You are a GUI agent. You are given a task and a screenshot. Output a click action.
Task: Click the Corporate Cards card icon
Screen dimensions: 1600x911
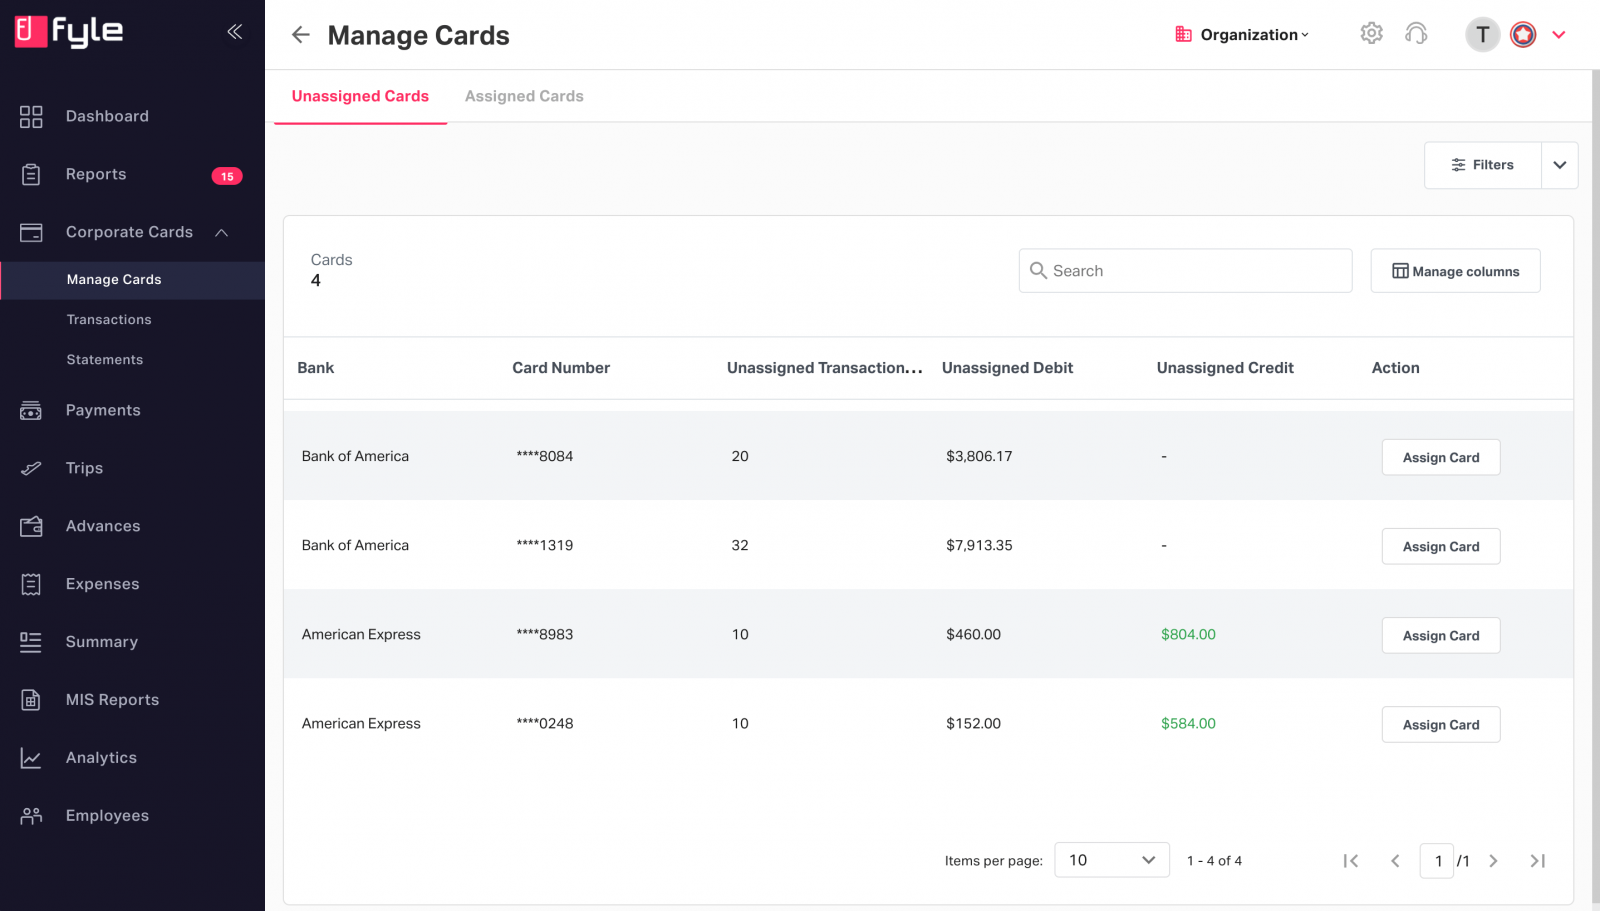[30, 231]
